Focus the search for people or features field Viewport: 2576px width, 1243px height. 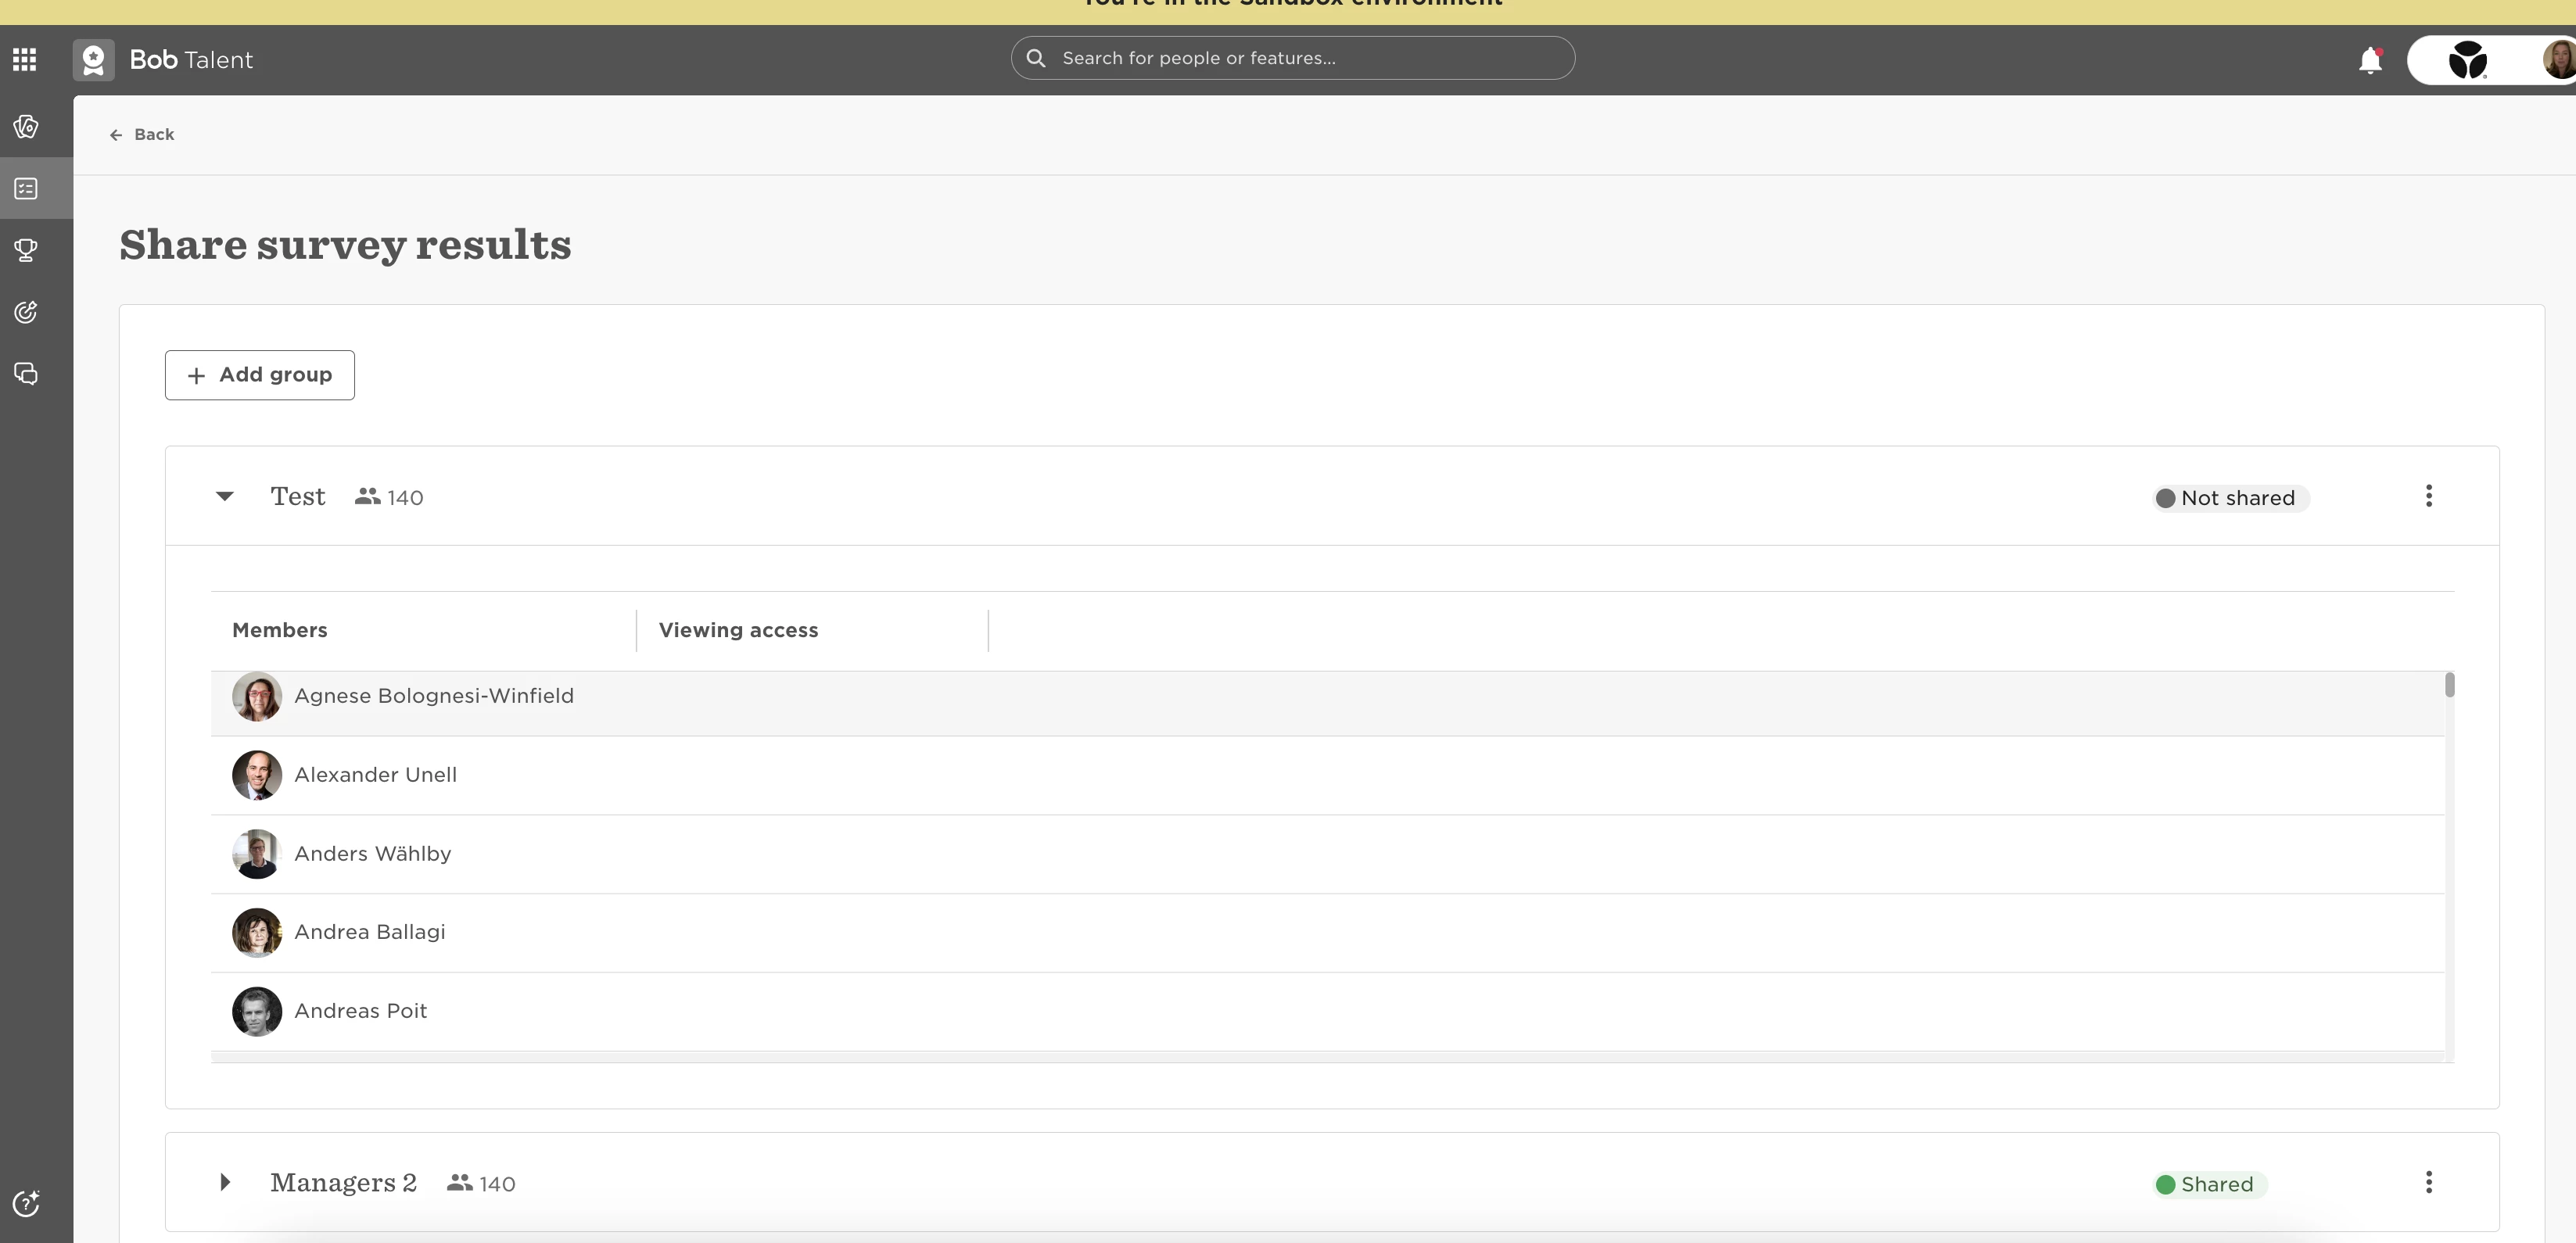pos(1293,58)
